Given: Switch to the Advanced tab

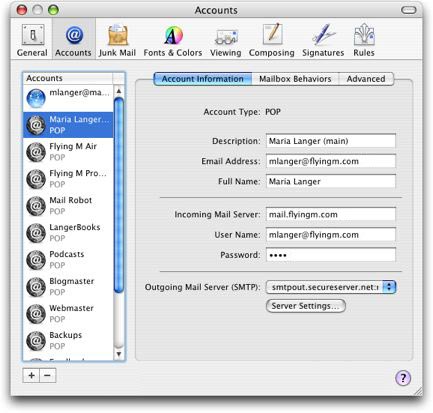Looking at the screenshot, I should point(366,79).
